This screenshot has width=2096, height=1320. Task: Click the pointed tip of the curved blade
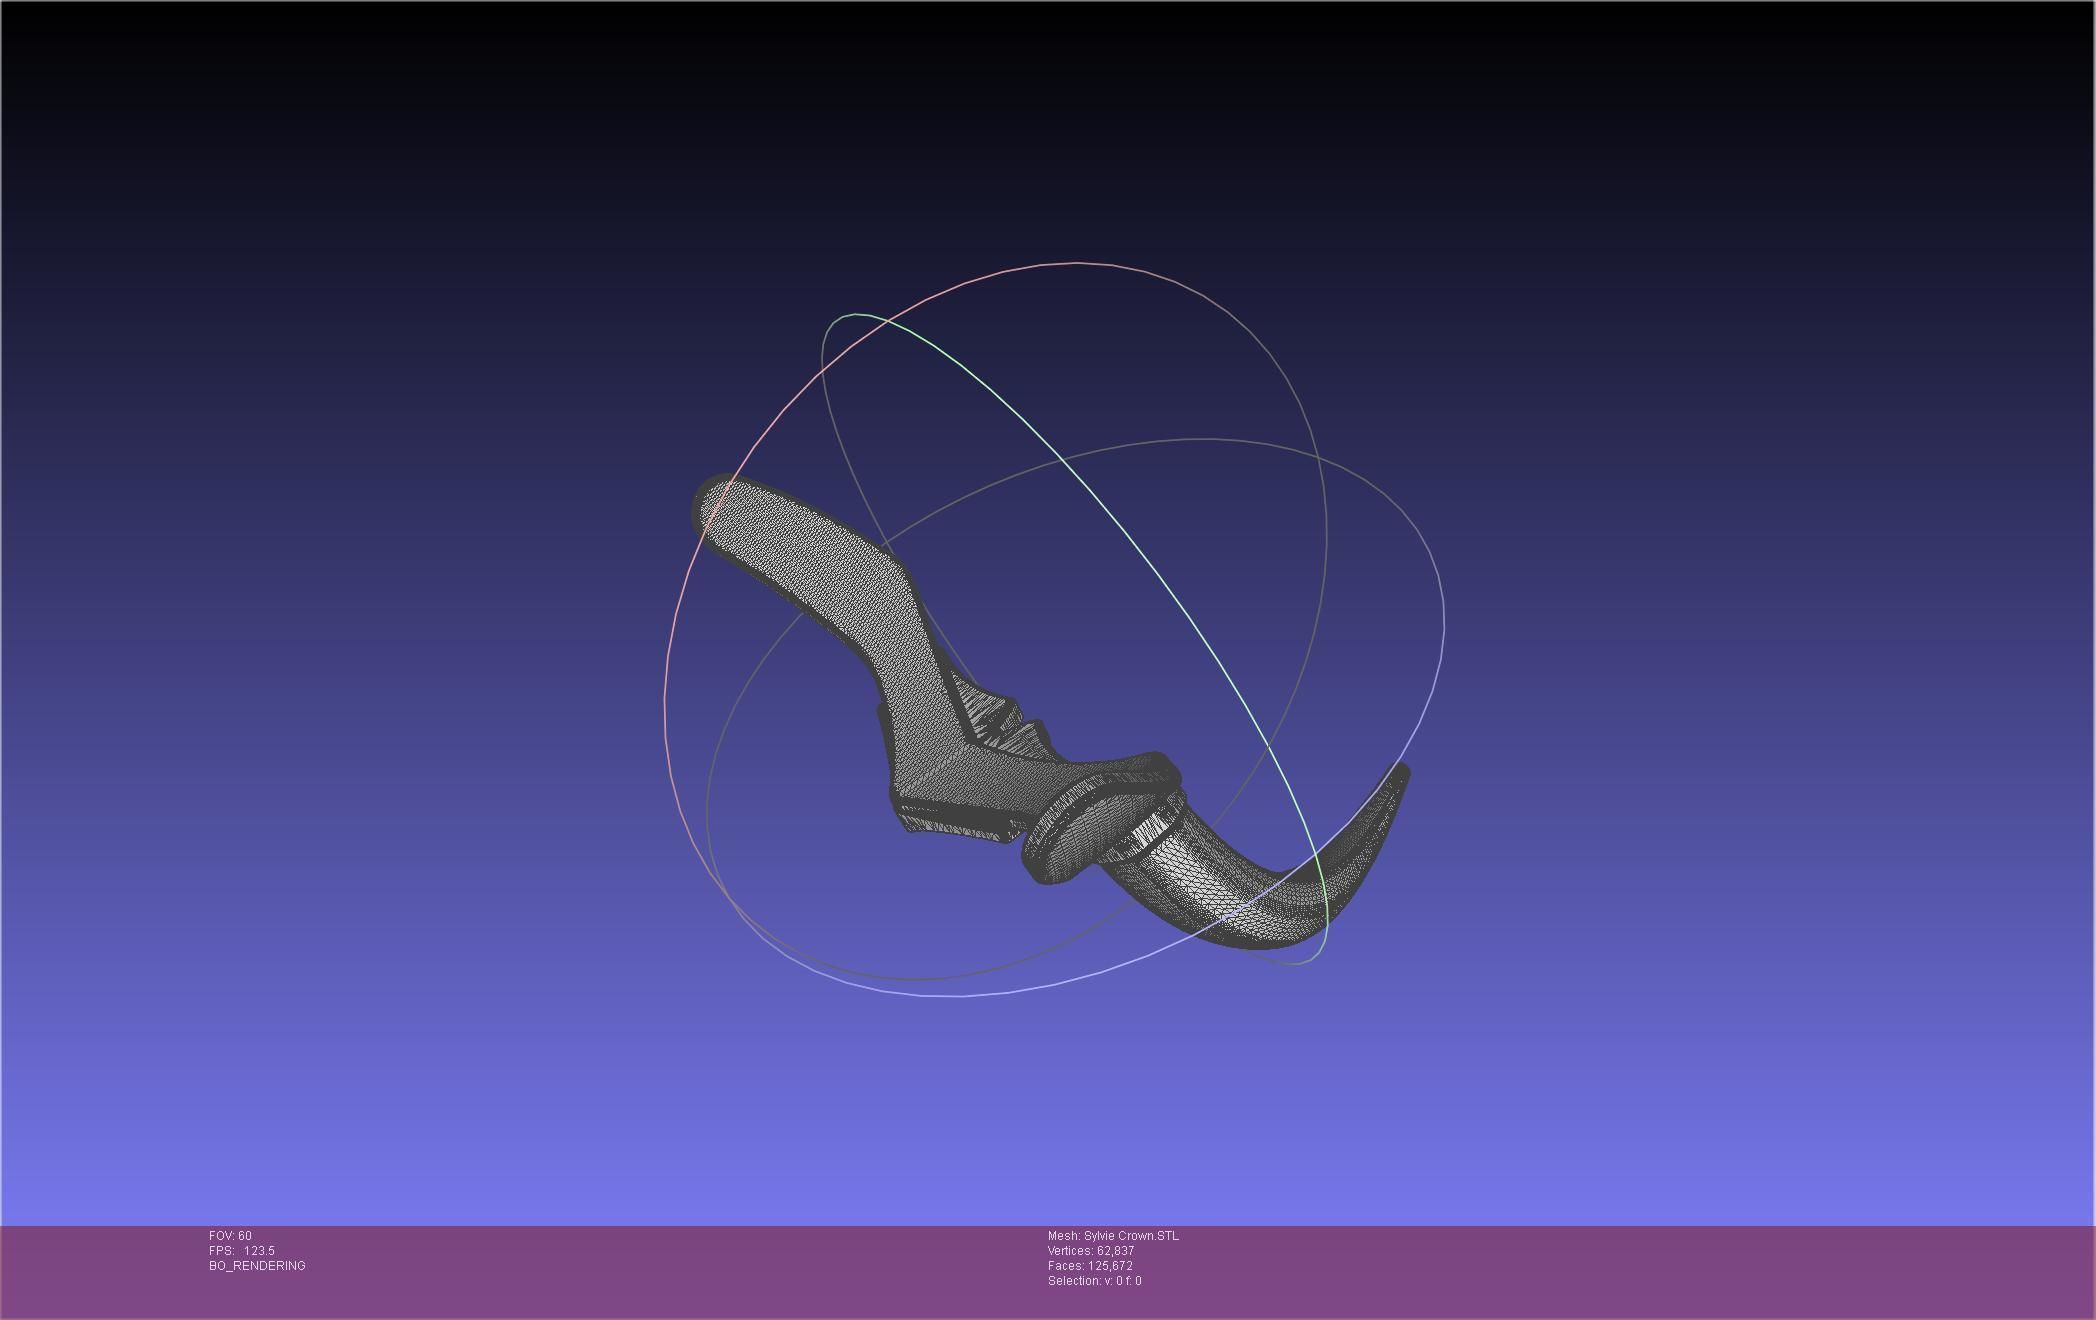pos(1404,769)
